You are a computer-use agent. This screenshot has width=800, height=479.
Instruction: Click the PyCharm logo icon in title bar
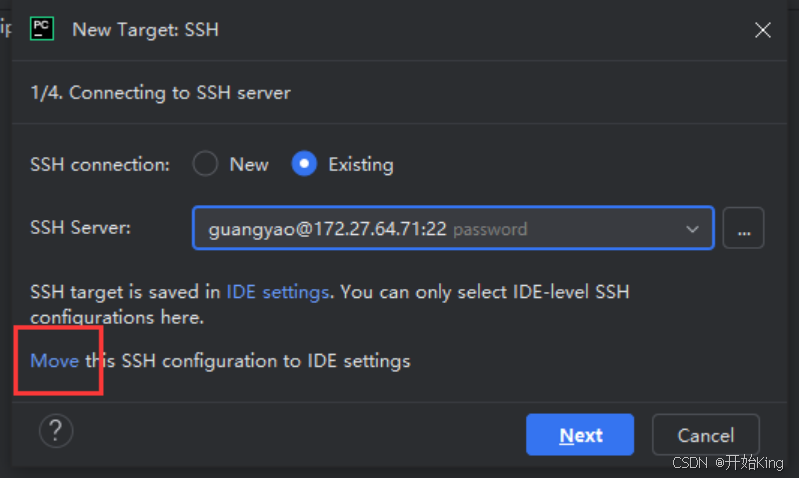click(x=42, y=29)
